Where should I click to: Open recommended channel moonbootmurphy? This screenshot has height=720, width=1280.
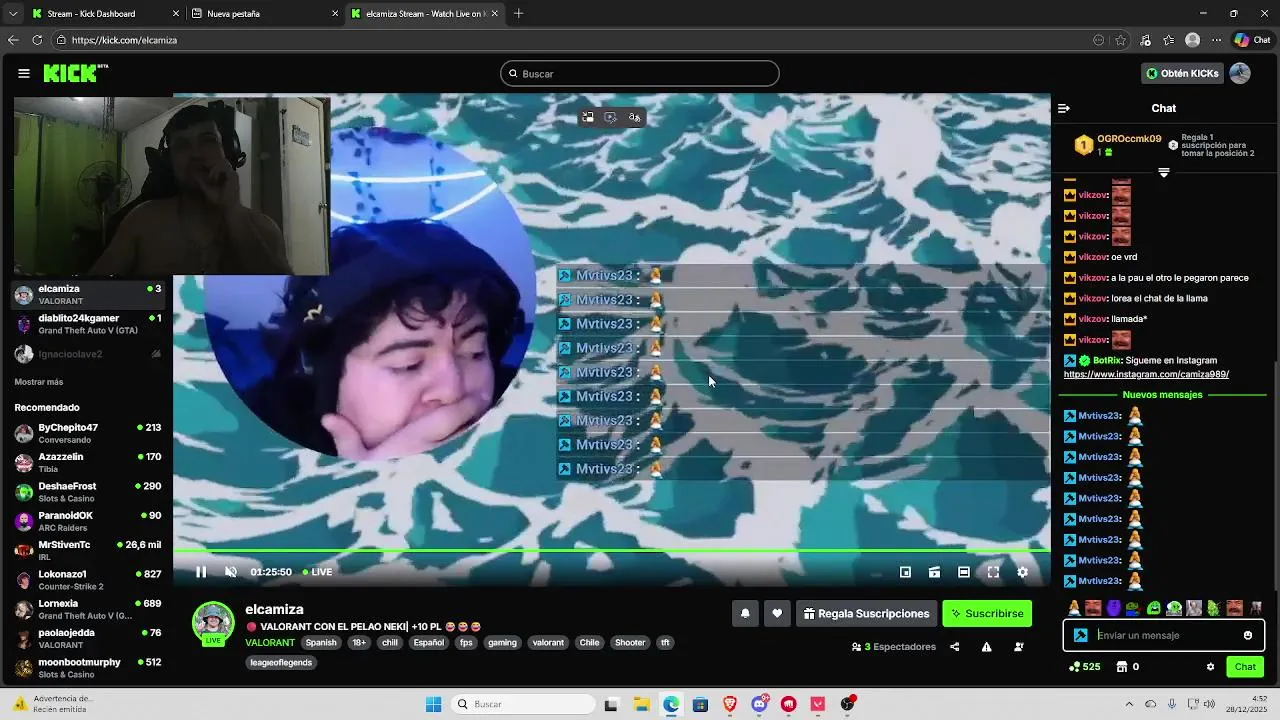[x=88, y=668]
